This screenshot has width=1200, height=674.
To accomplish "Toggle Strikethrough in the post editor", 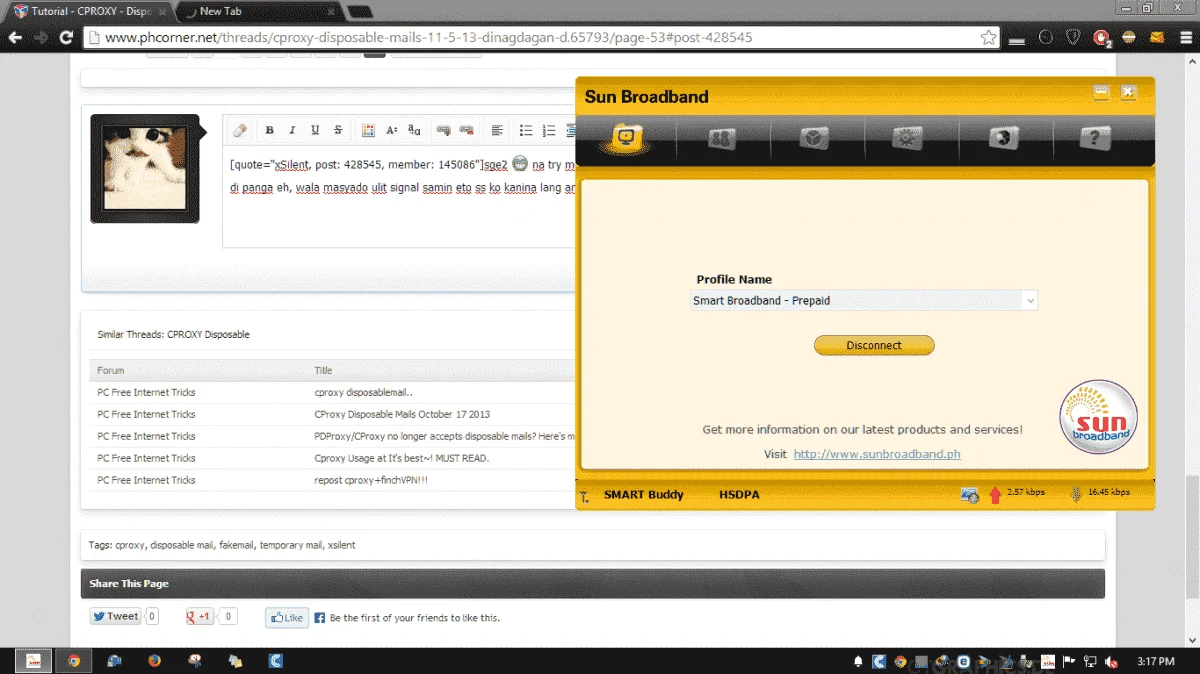I will coord(338,130).
